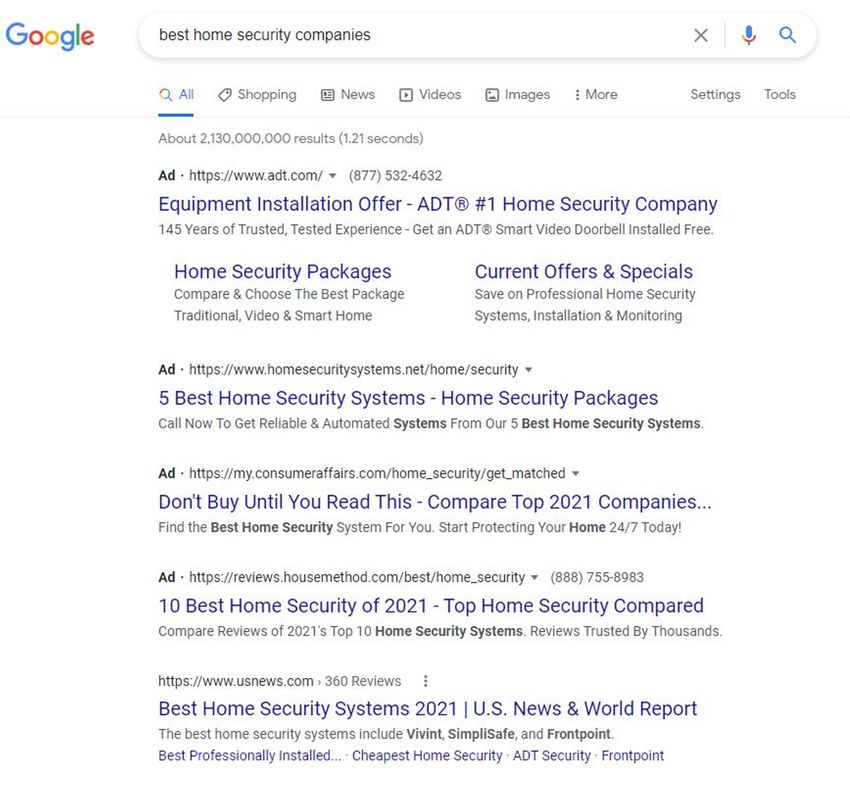
Task: Clear the search query with the X icon
Action: pyautogui.click(x=700, y=35)
